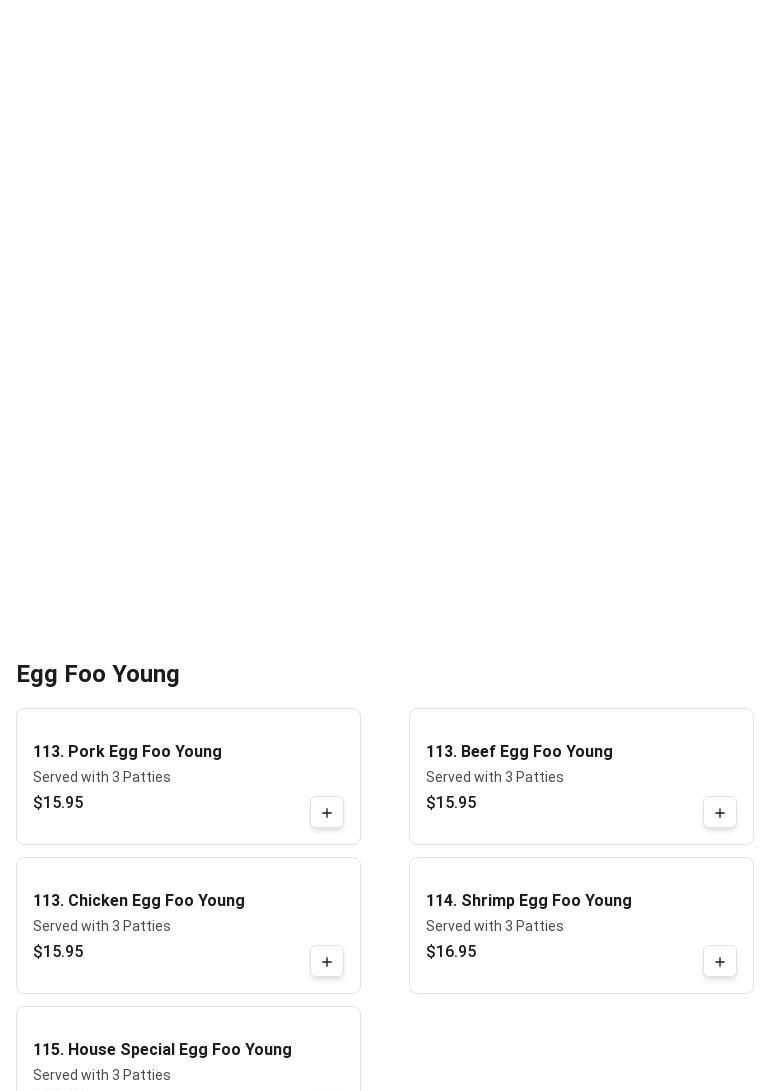Open the 113. Chicken Egg Foo Young title
The image size is (770, 1091).
[x=139, y=900]
